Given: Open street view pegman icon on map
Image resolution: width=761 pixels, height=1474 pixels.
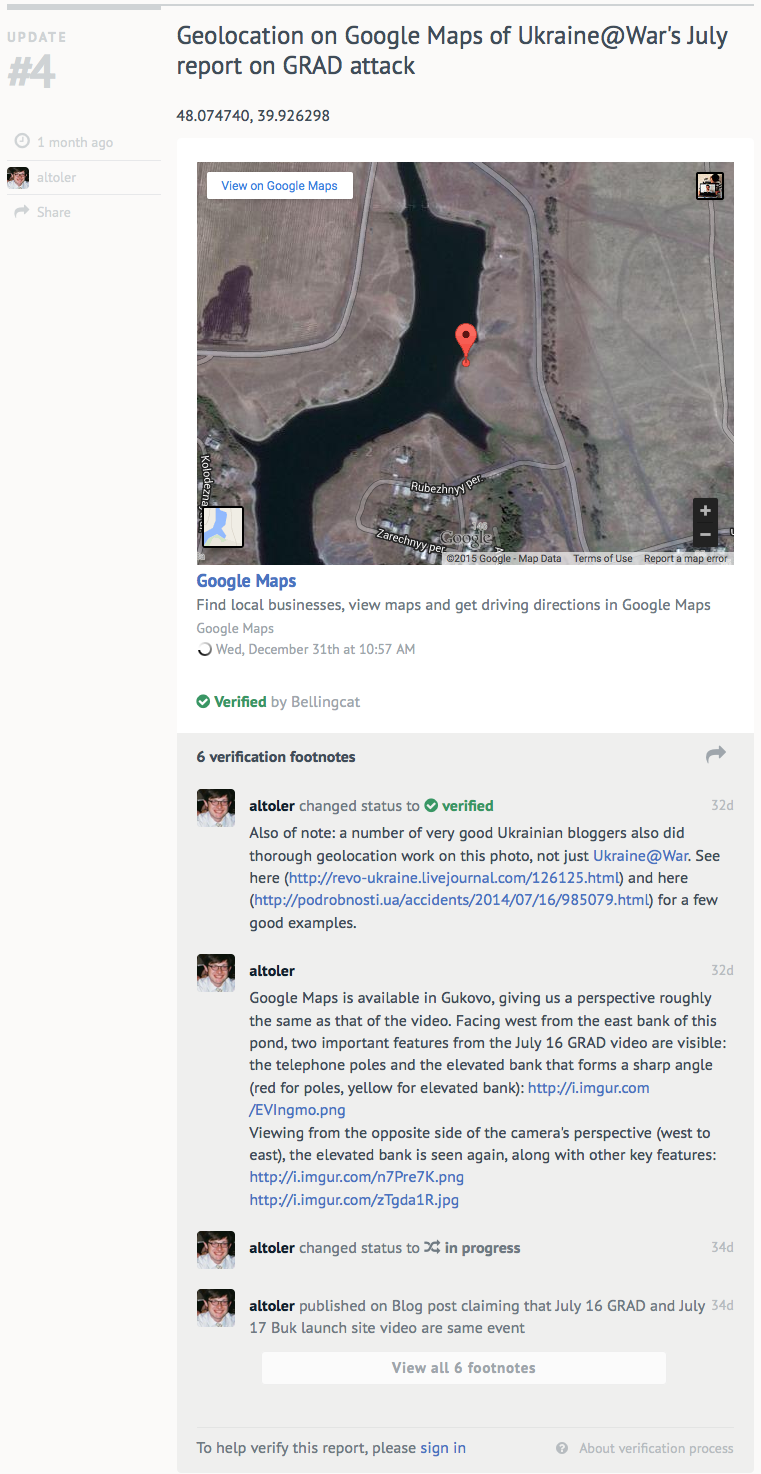Looking at the screenshot, I should [x=710, y=186].
